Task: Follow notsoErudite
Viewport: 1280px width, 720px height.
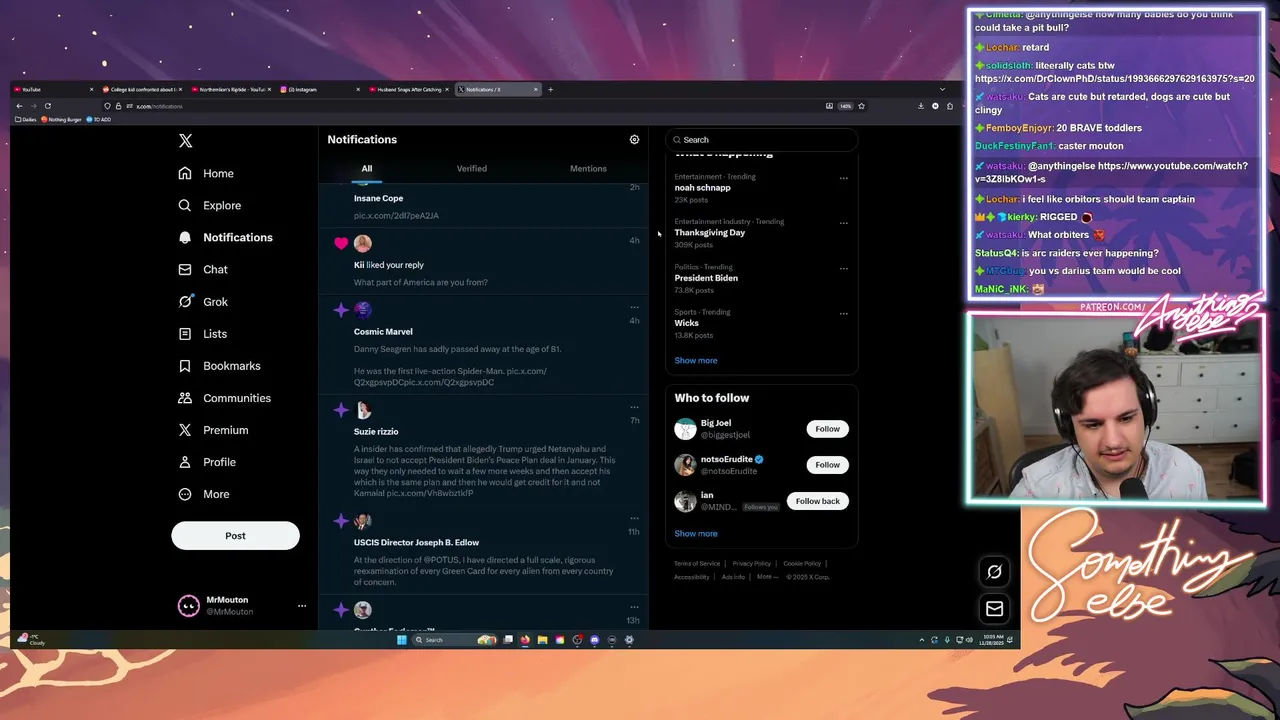Action: click(x=827, y=465)
